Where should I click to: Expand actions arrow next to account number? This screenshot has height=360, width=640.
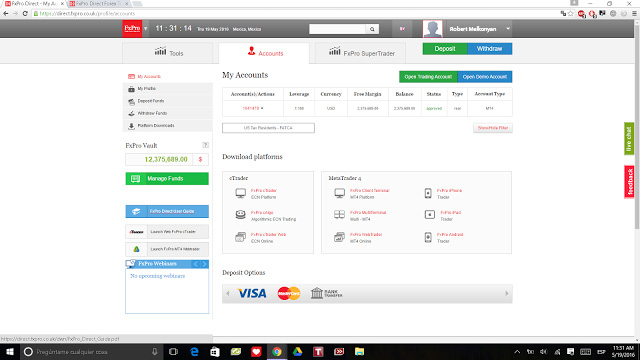[262, 109]
